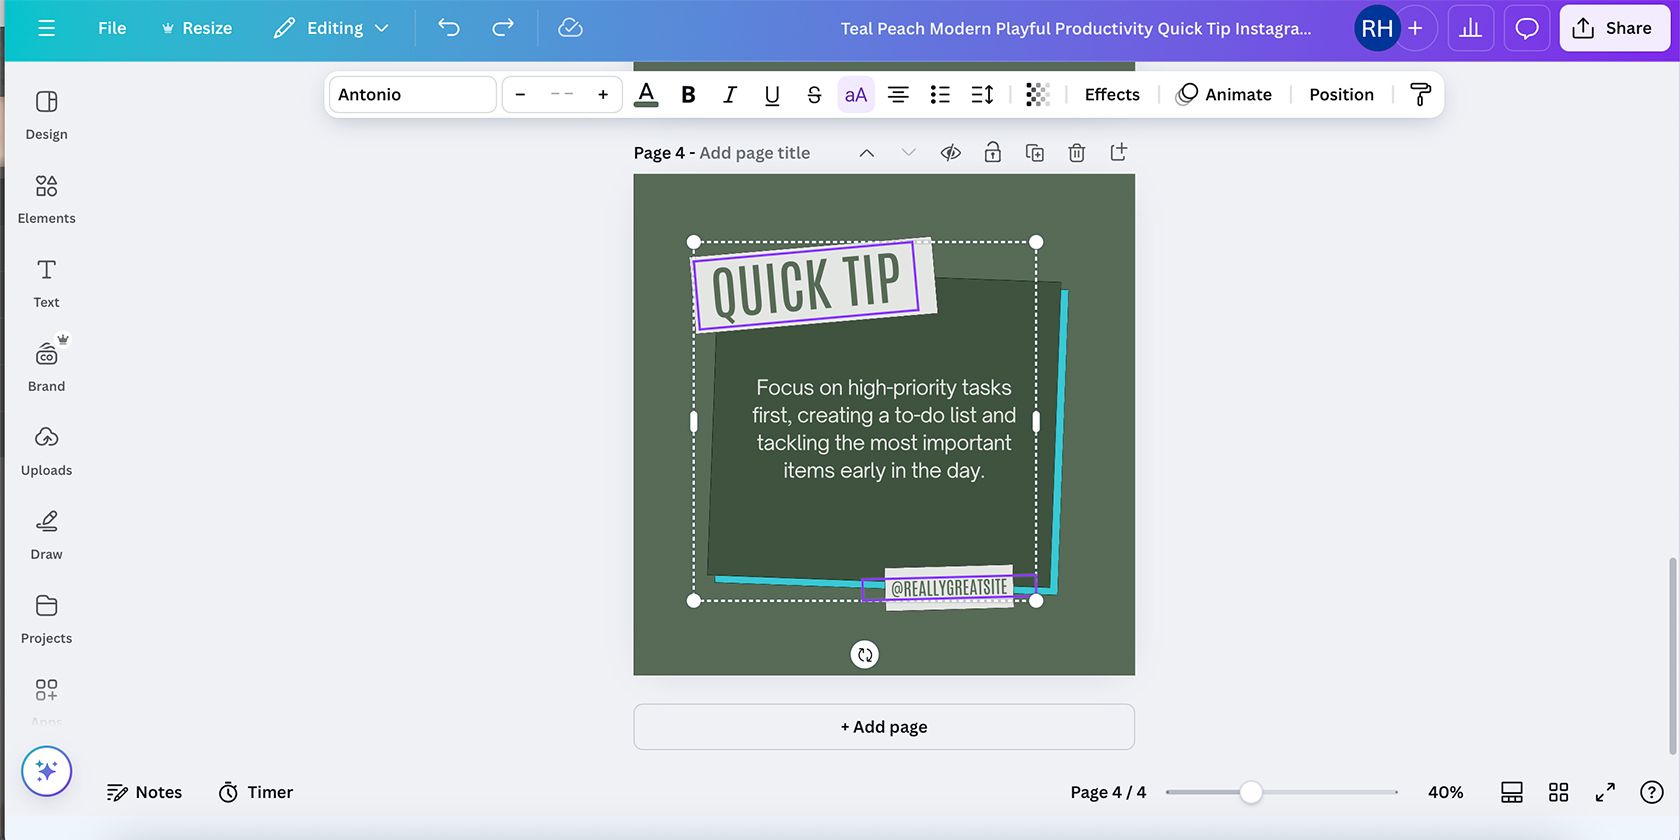Select the Draw tool

point(46,535)
